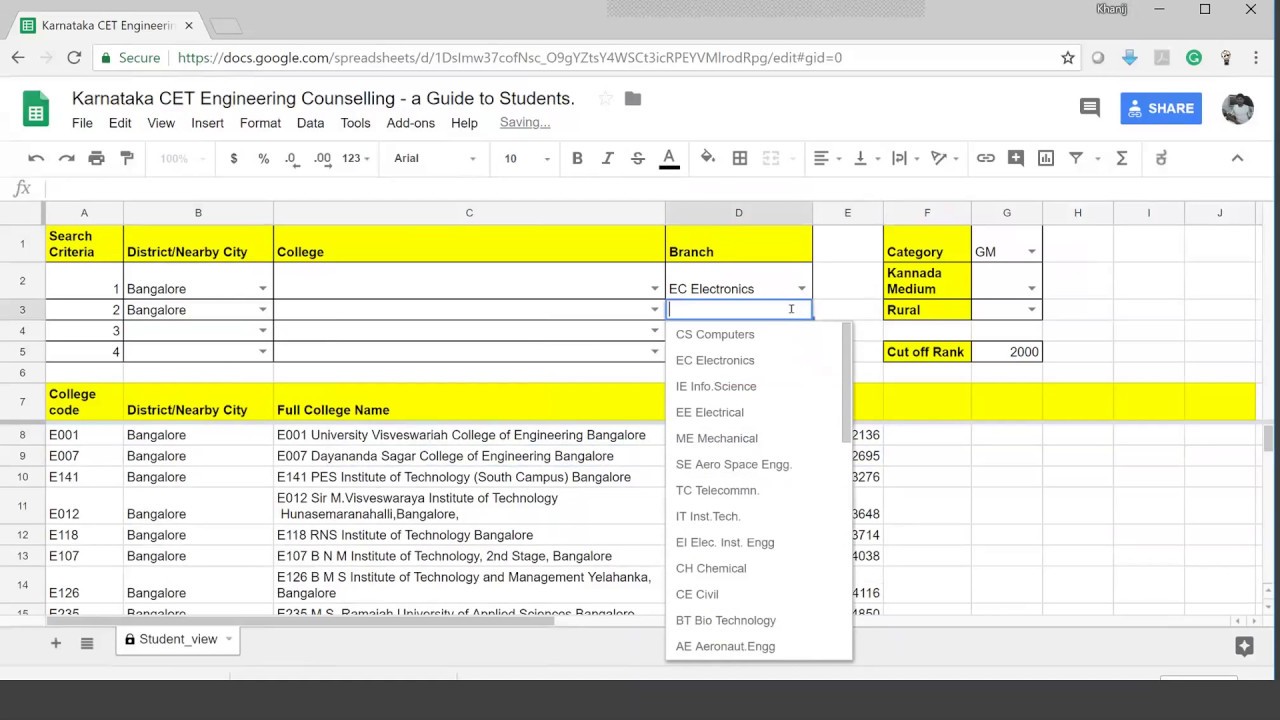Click the Undo arrow in the toolbar
Screen dimensions: 1280x720
36,158
